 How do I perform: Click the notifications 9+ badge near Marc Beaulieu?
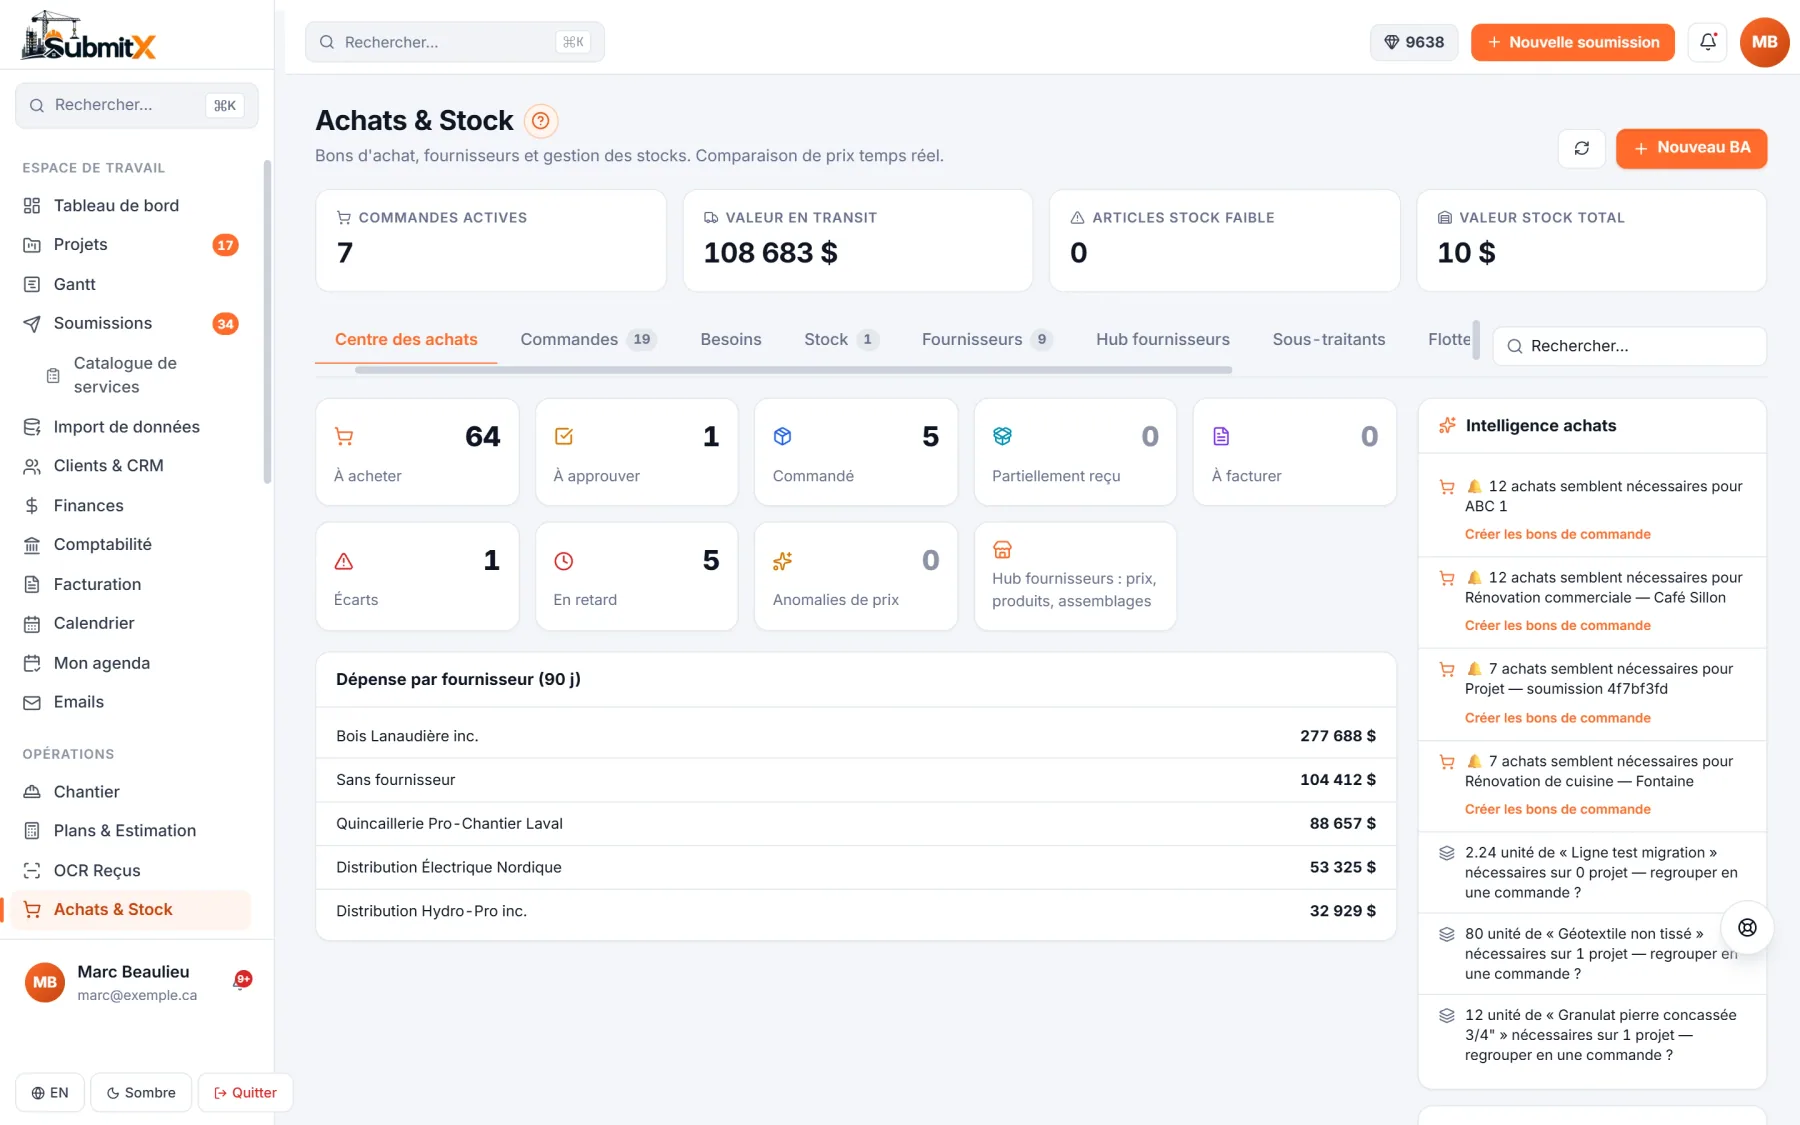tap(242, 980)
